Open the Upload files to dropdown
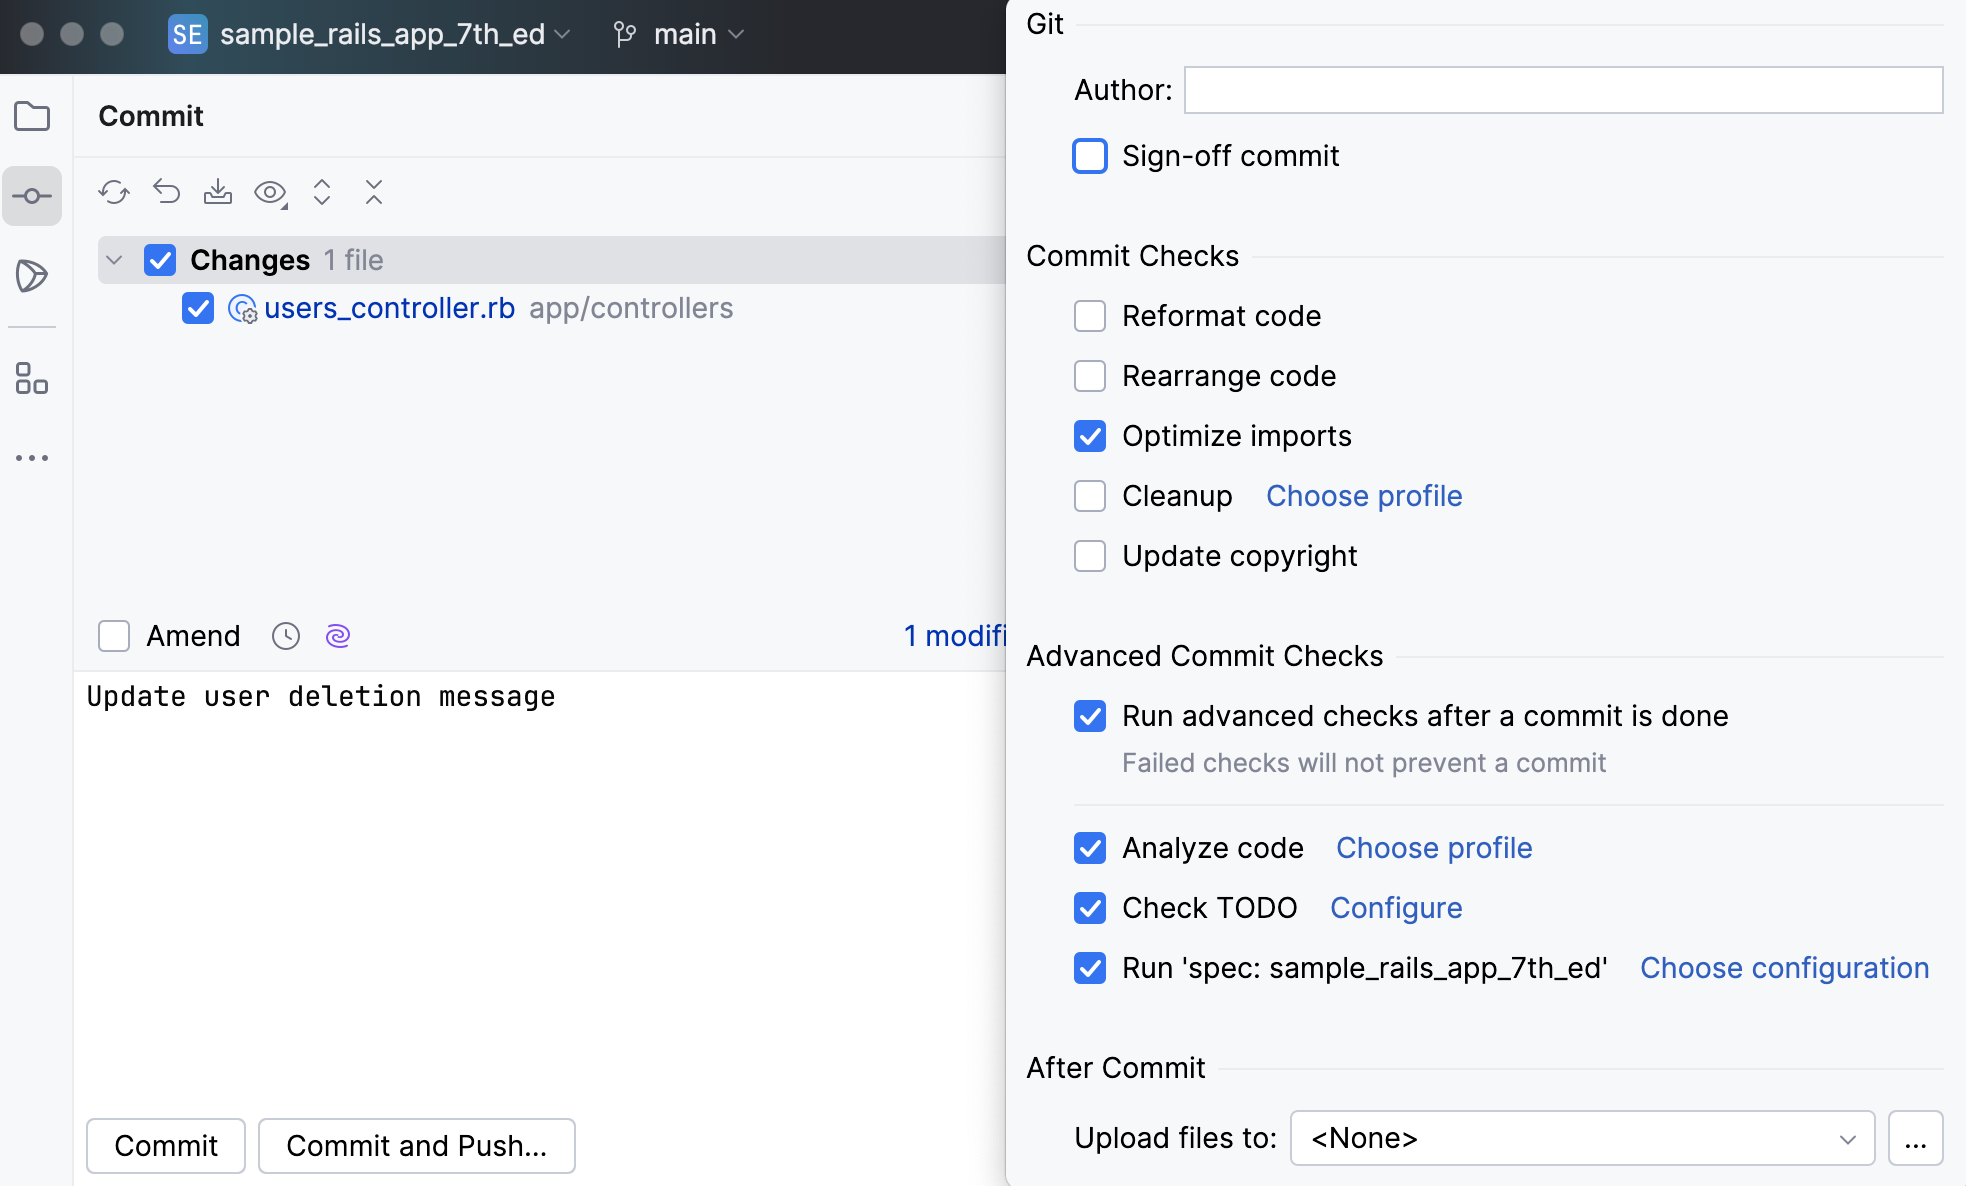This screenshot has height=1186, width=1966. click(1583, 1138)
